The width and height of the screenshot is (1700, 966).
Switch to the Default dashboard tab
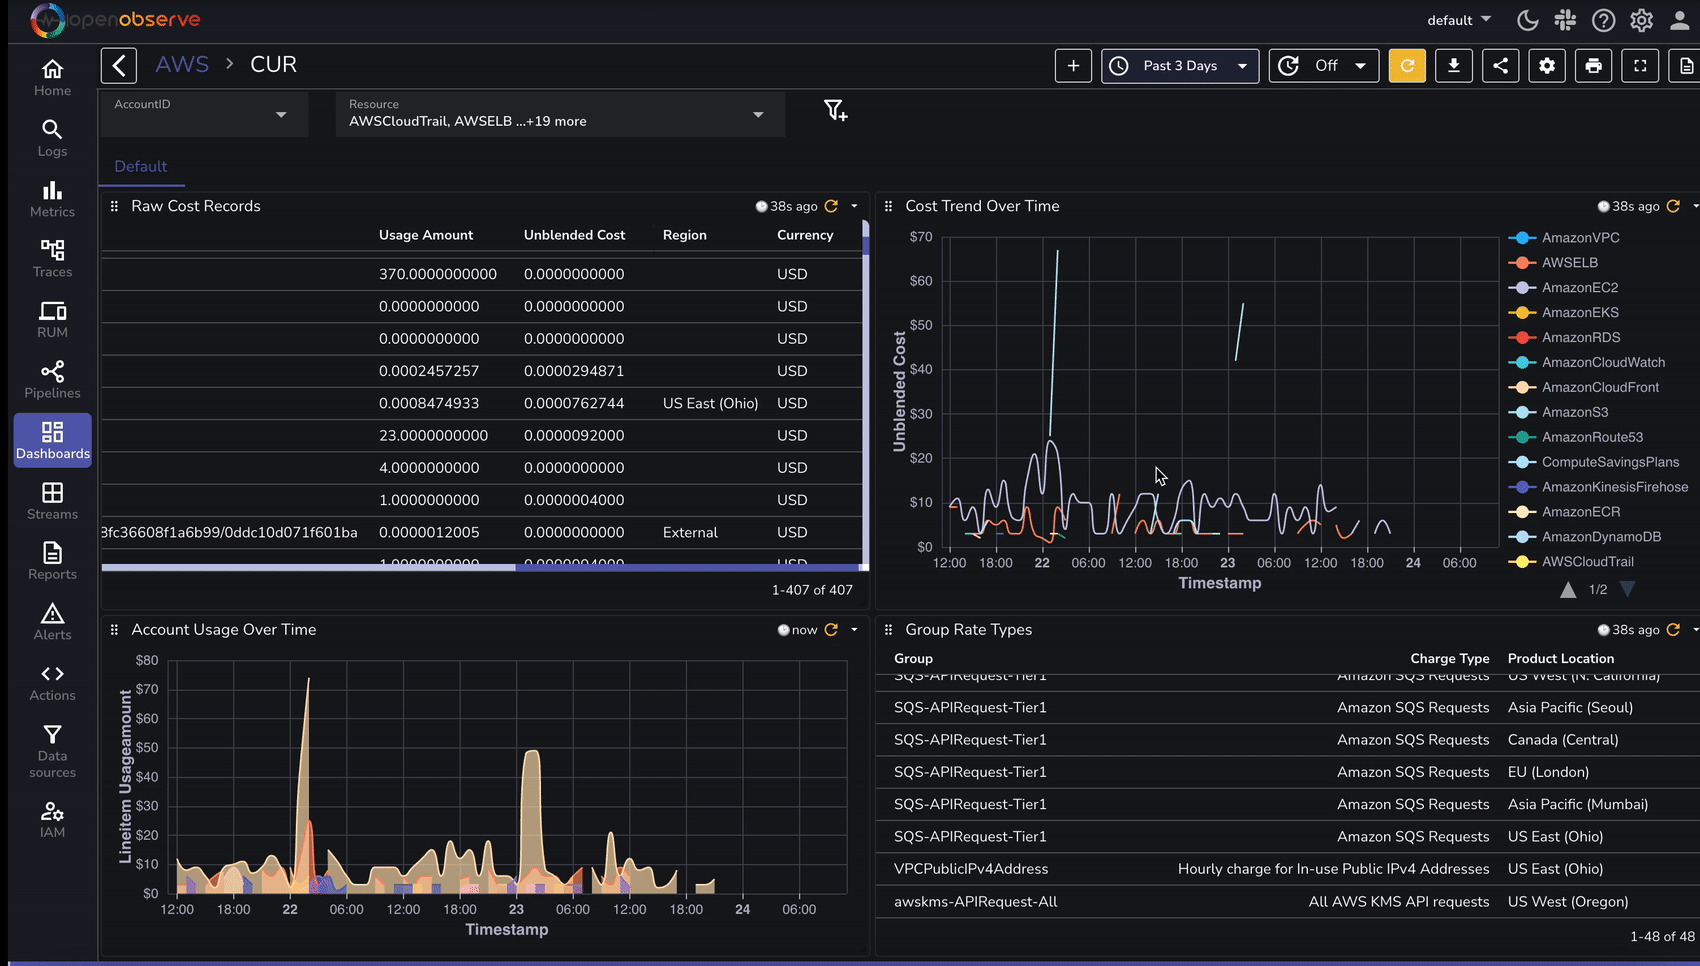[141, 166]
